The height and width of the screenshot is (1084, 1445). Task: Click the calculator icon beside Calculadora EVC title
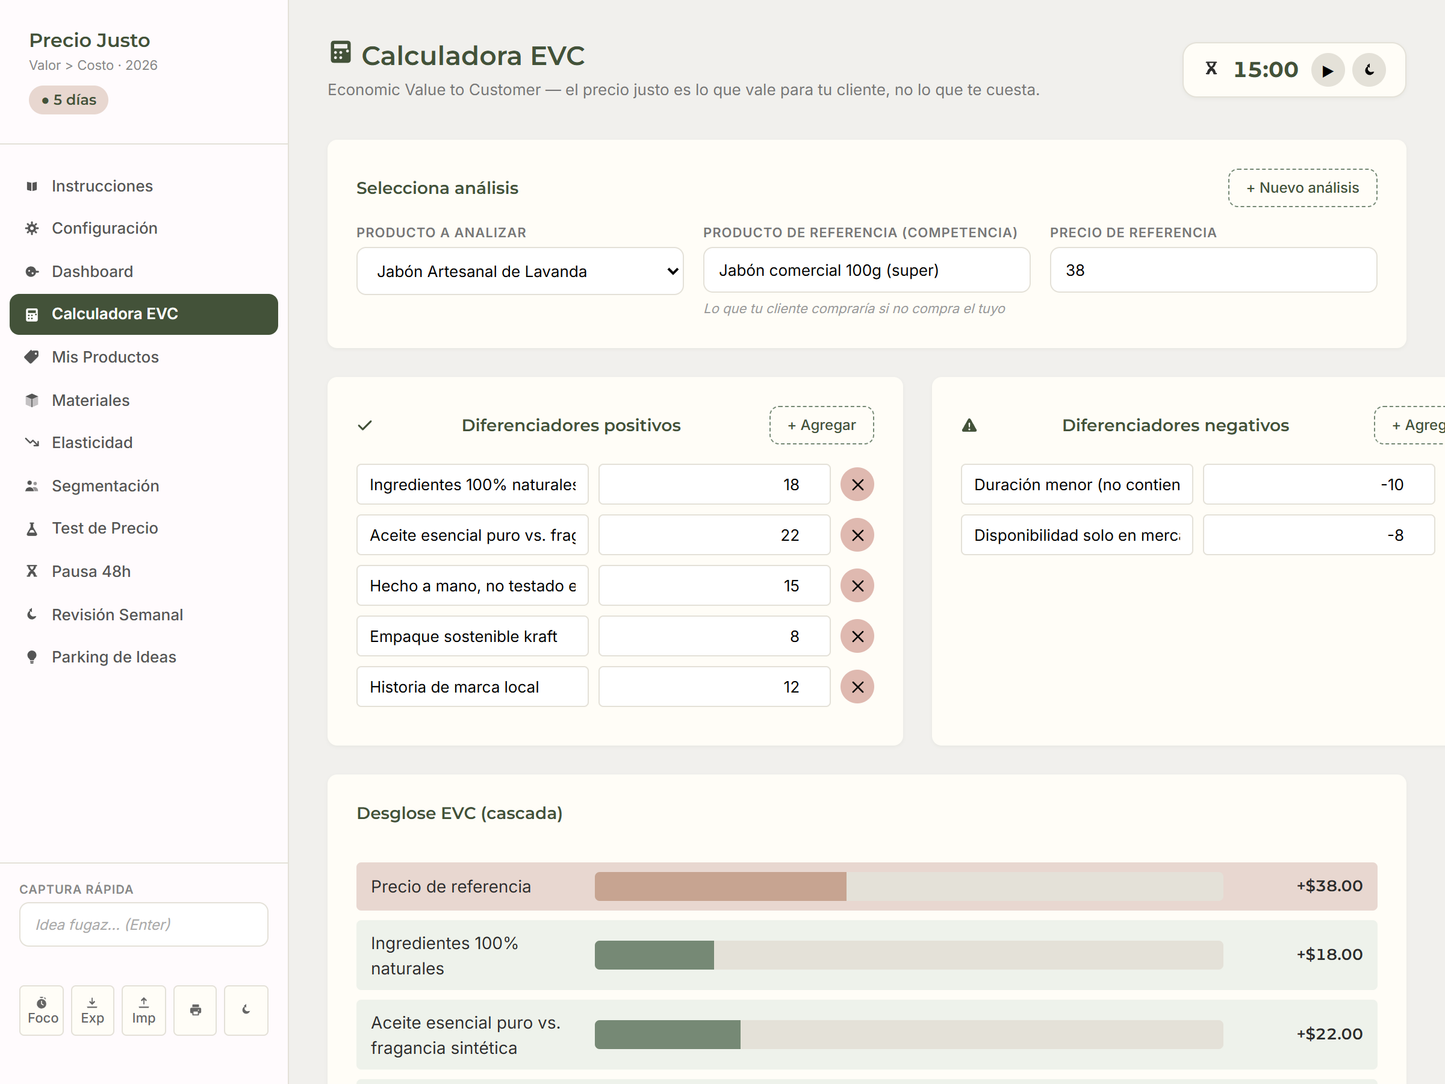[340, 52]
